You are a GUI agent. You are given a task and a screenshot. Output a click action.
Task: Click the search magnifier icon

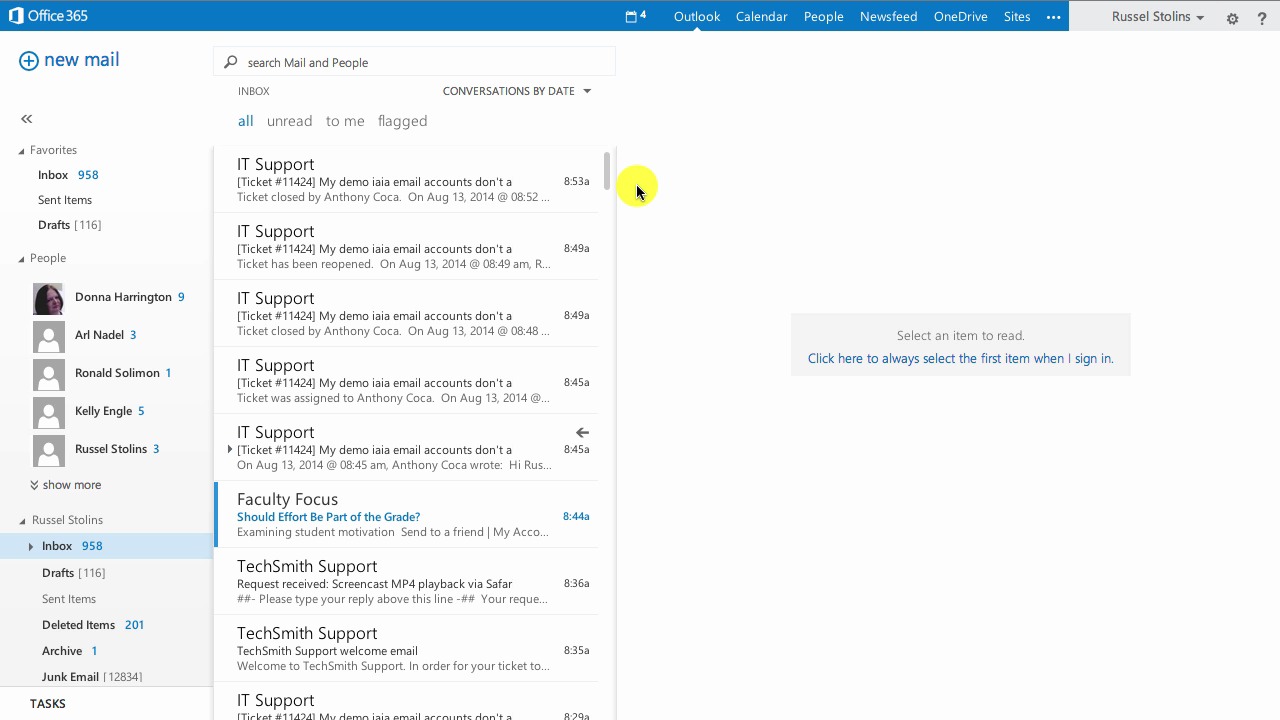pos(231,62)
